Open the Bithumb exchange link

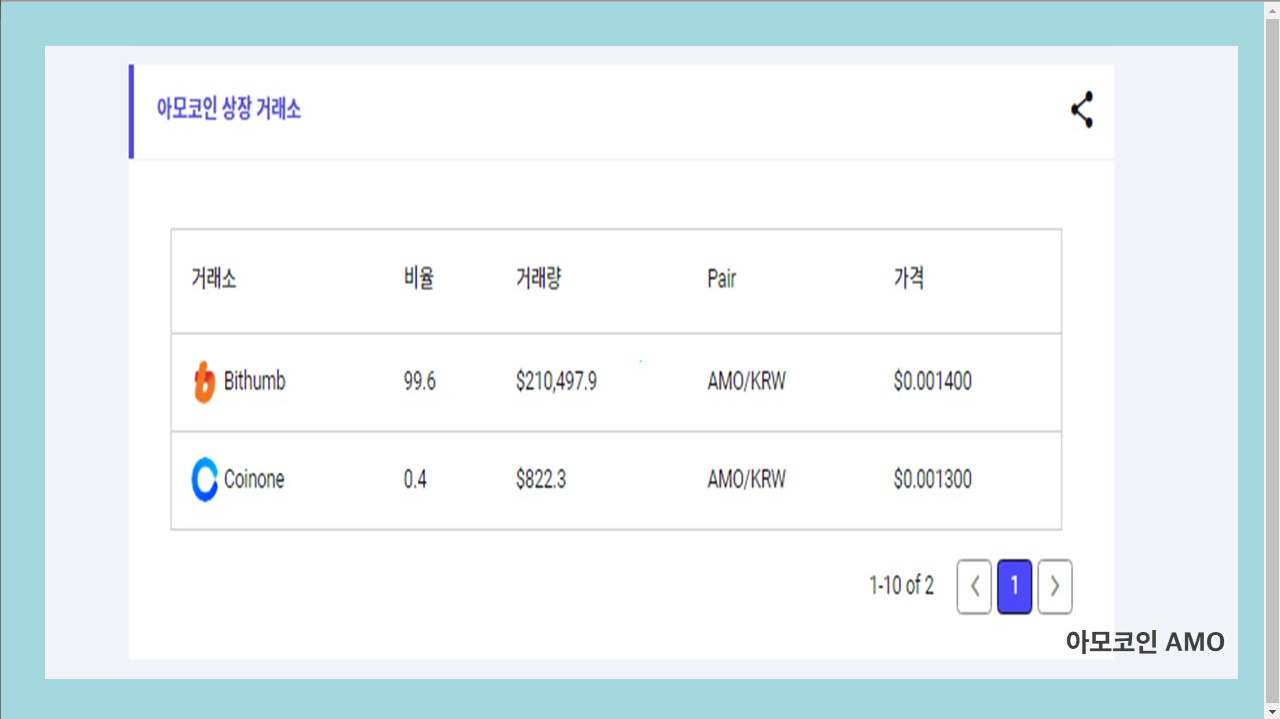(x=254, y=381)
